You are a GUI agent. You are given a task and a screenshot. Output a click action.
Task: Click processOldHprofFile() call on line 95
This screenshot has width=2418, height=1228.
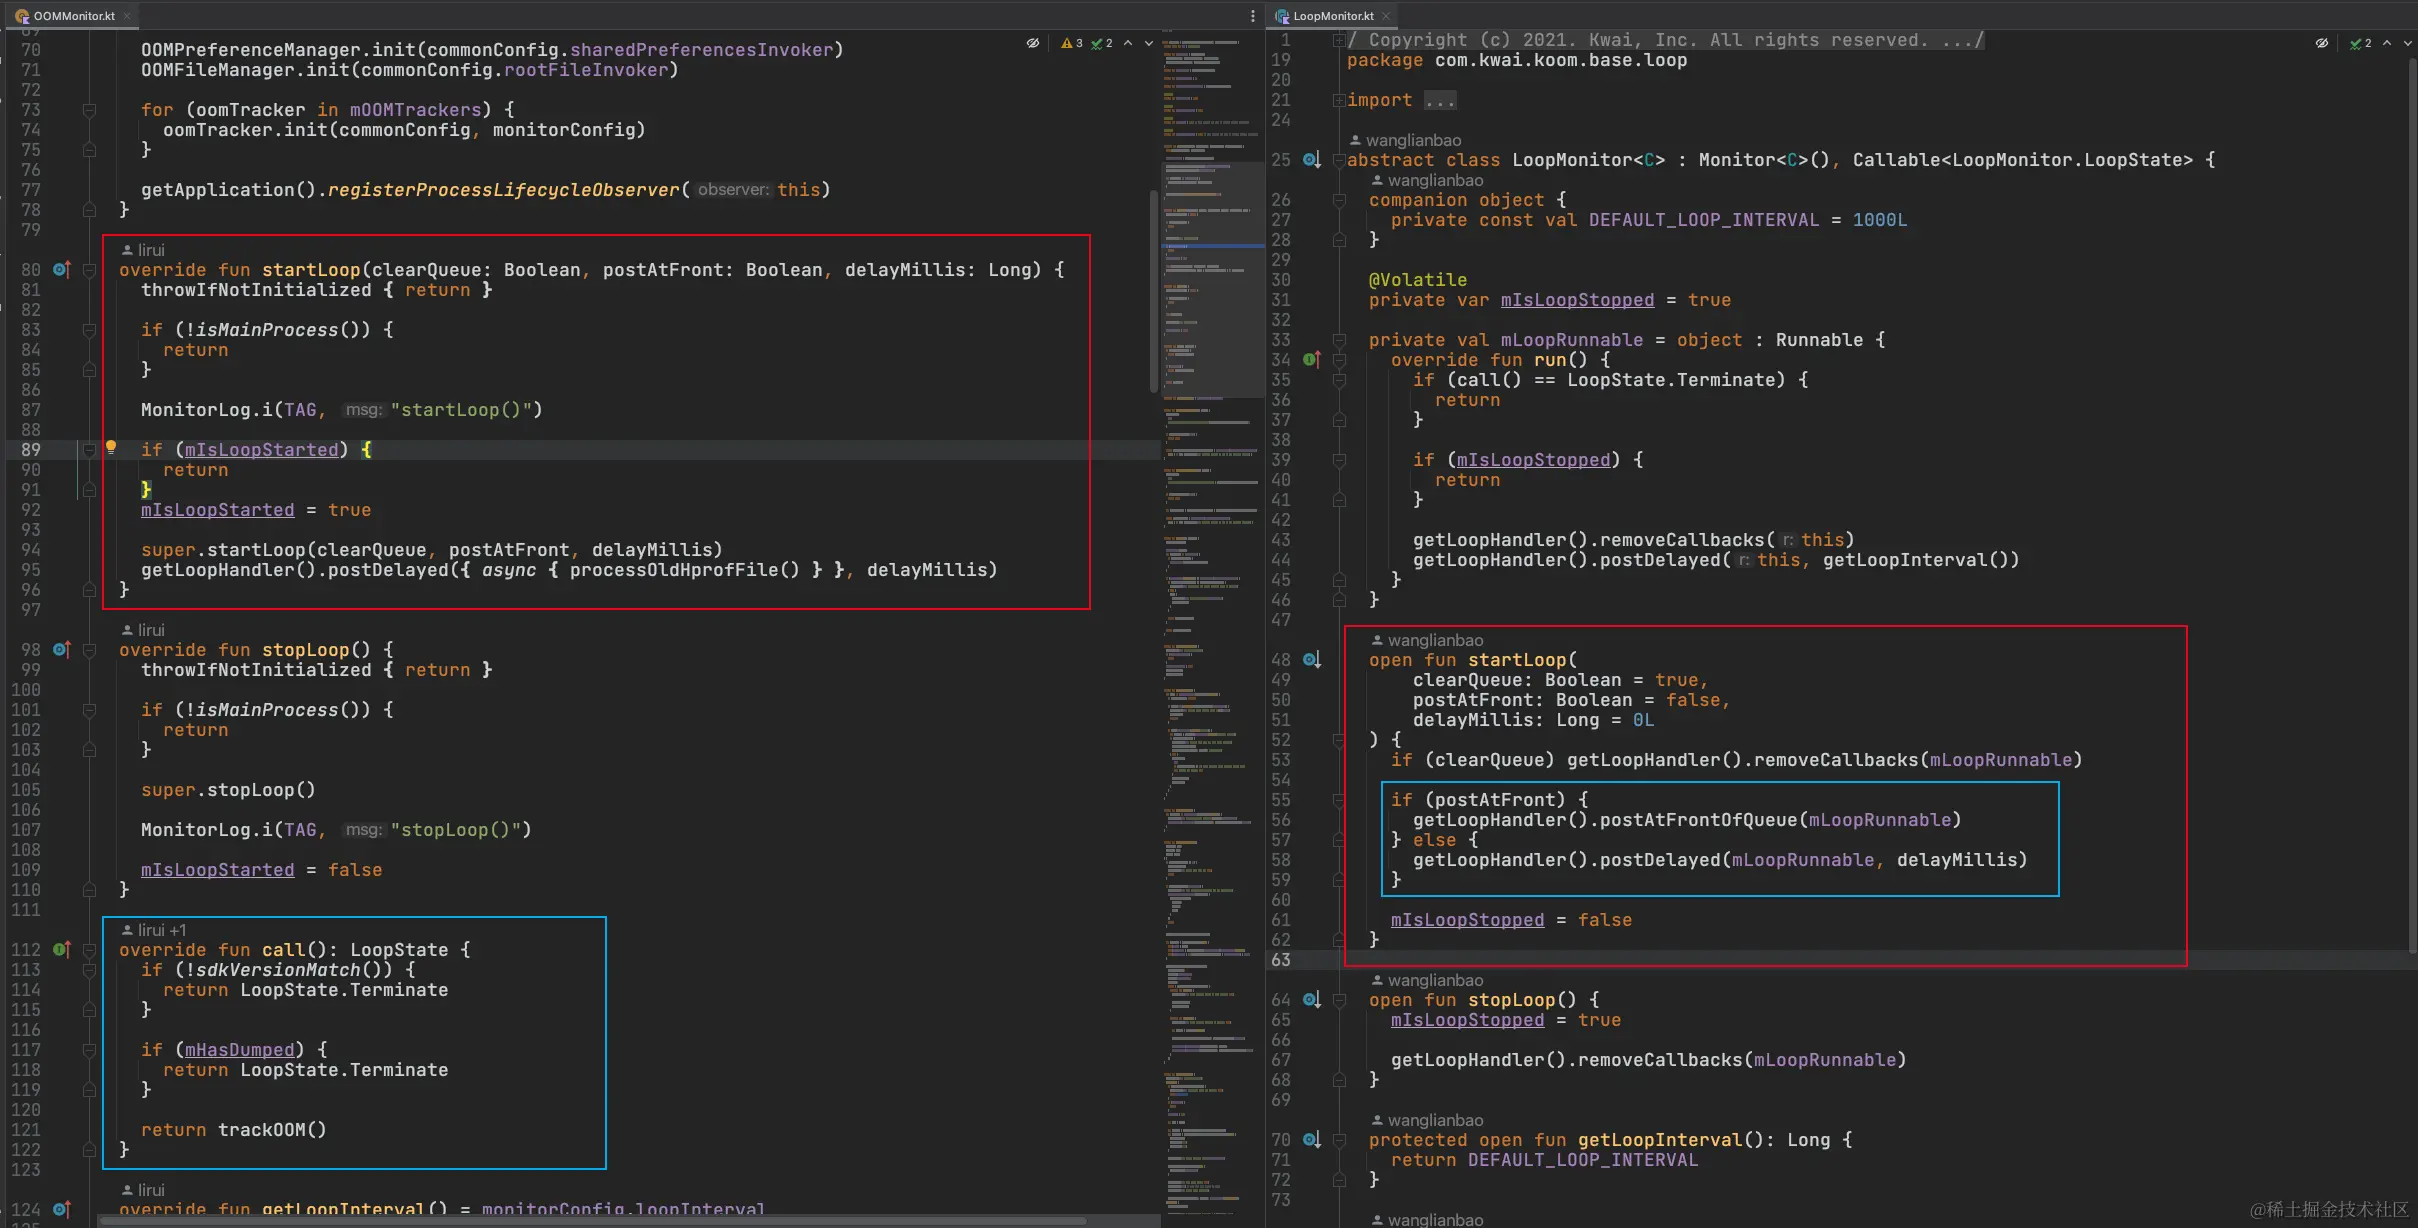point(685,570)
